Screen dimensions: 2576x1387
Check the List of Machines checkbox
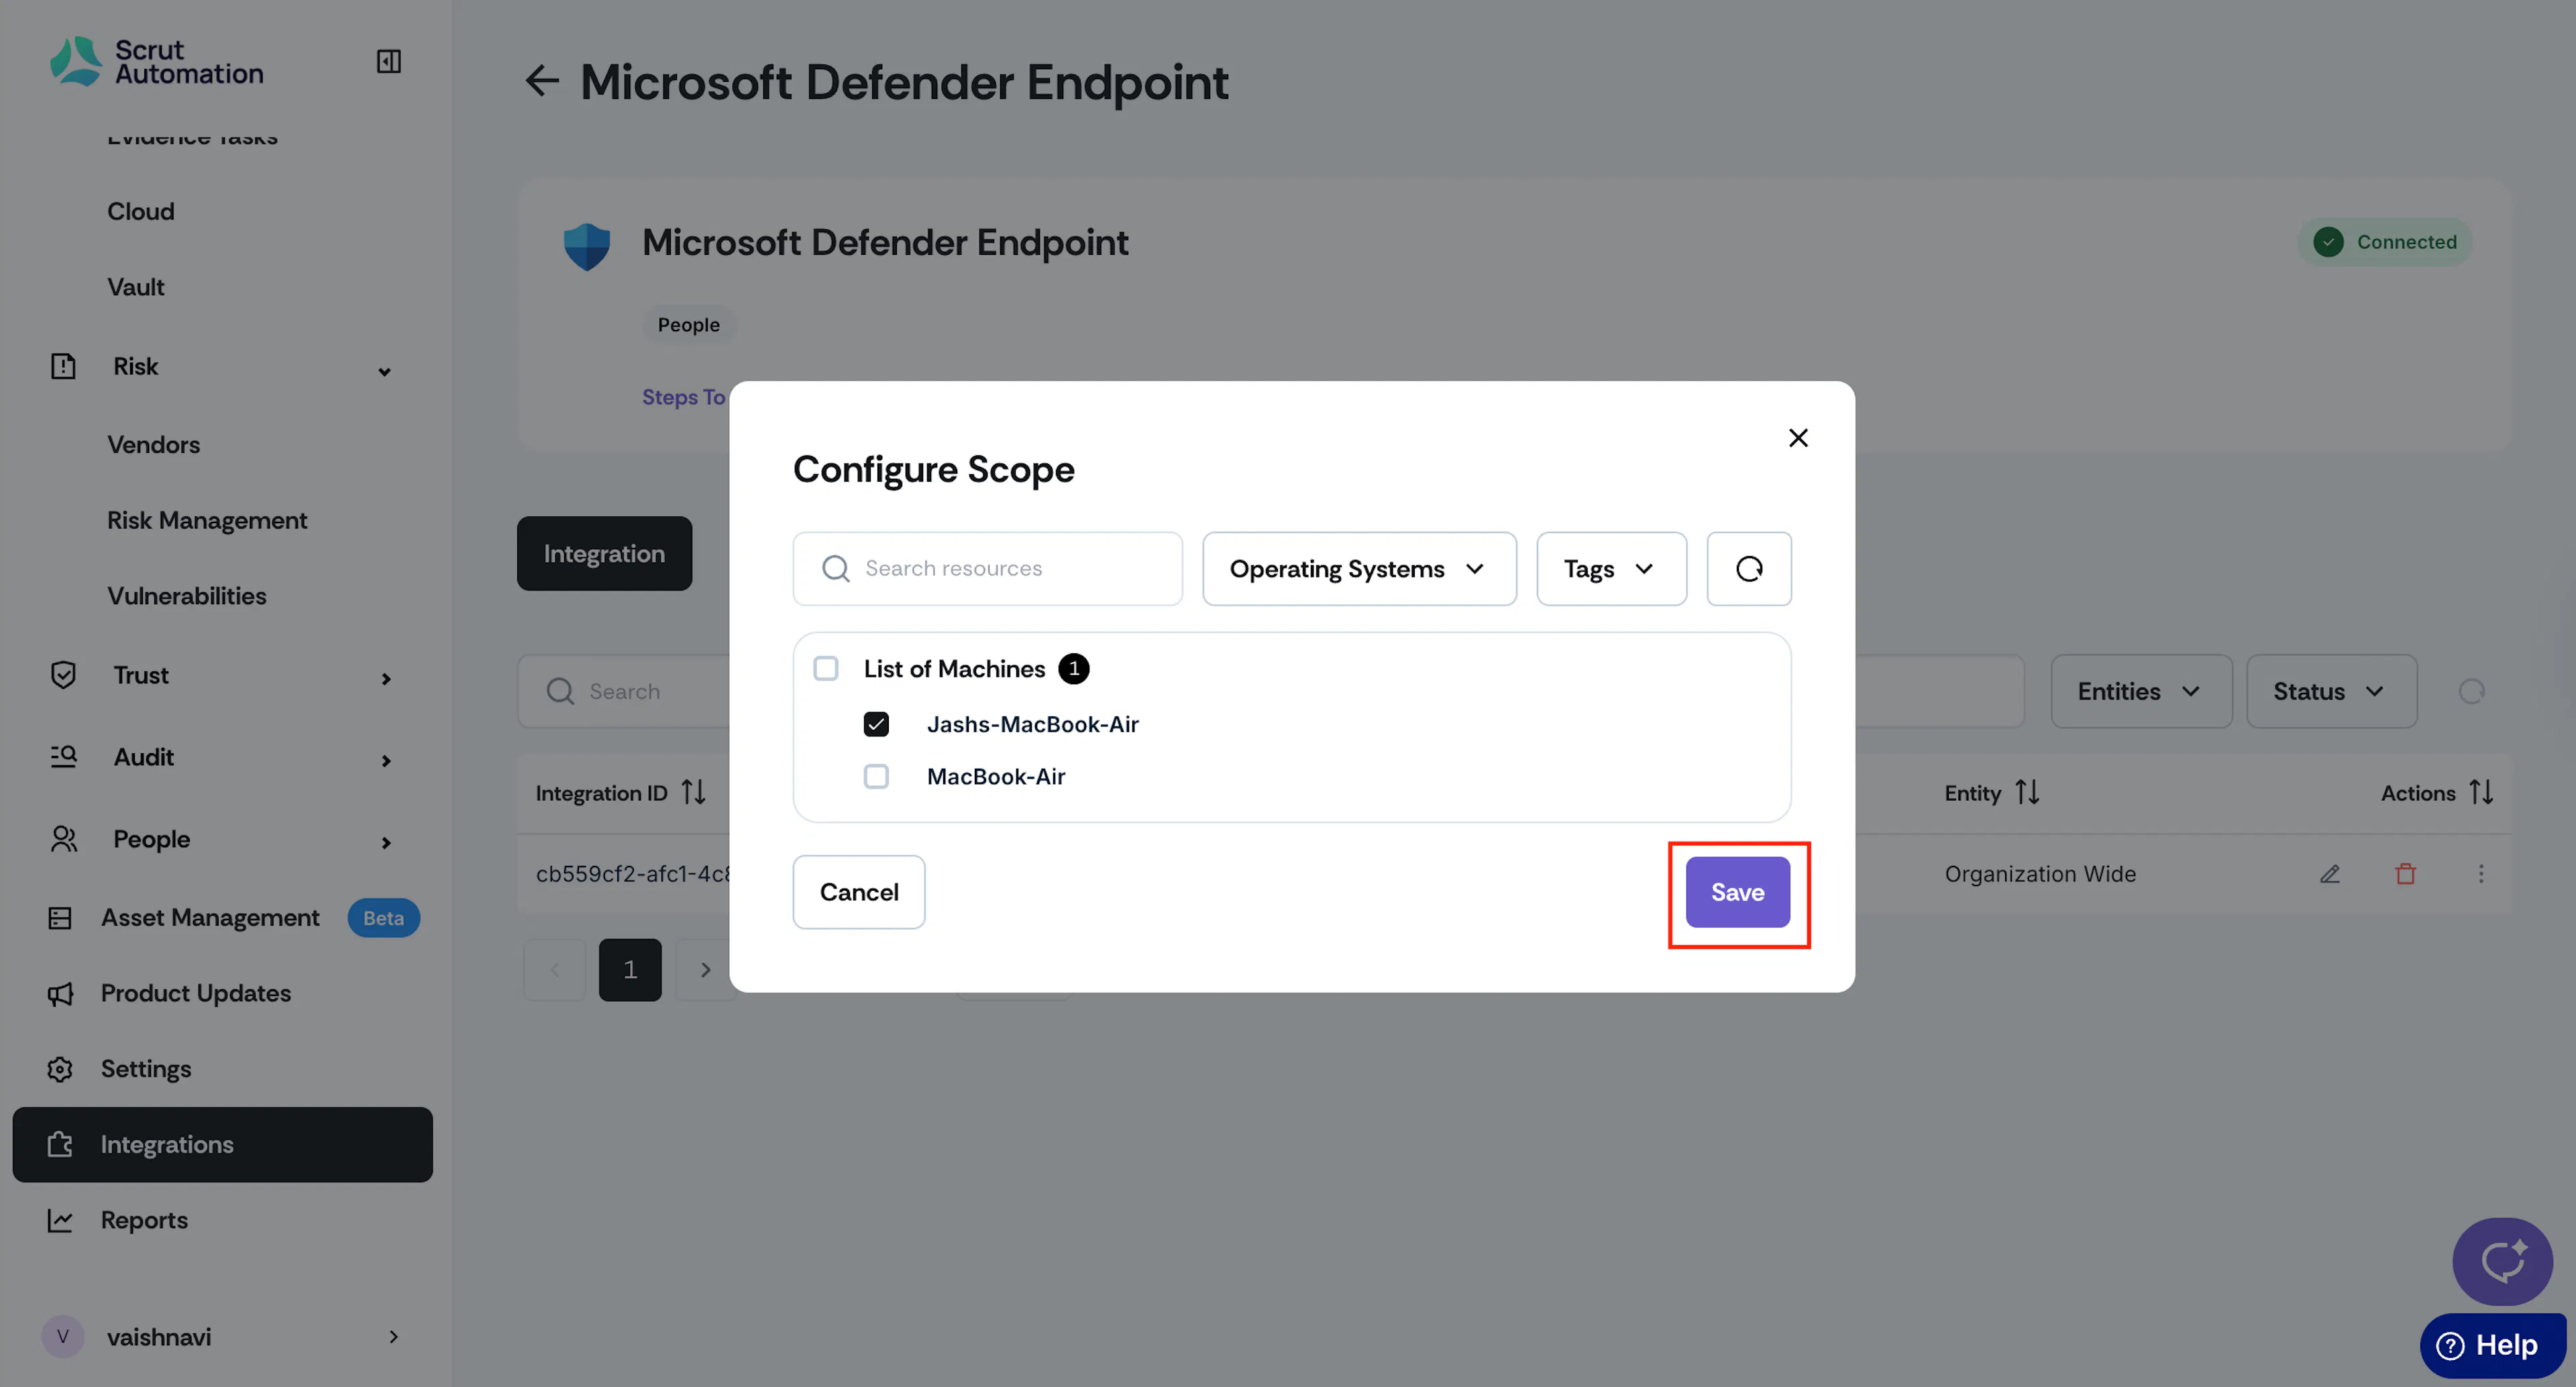[825, 668]
